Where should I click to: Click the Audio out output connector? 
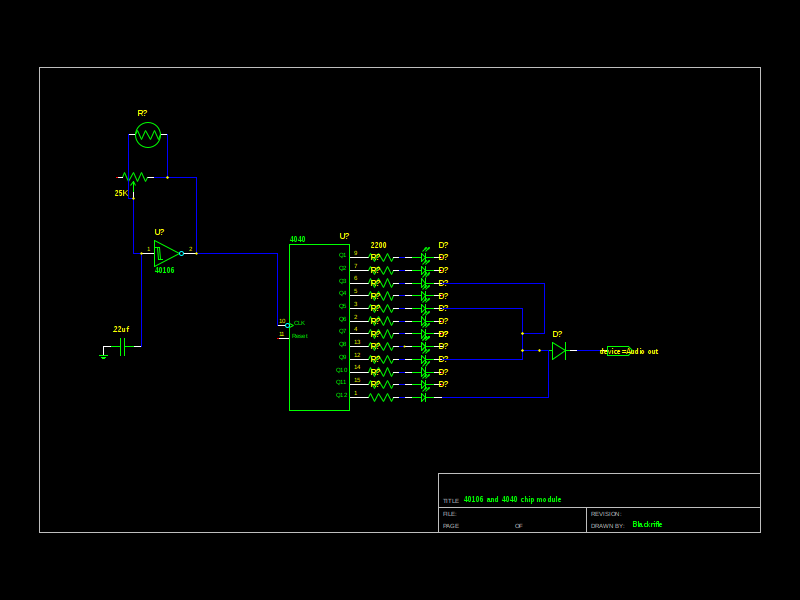pos(618,351)
